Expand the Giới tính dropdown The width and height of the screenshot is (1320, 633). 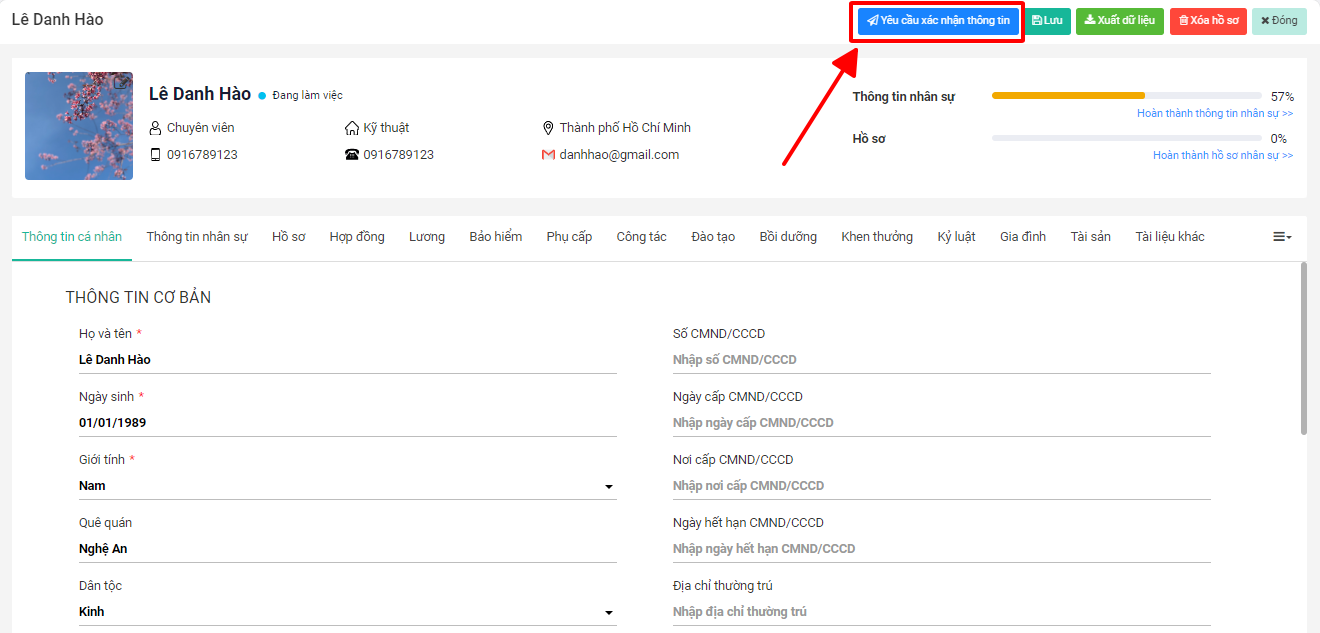click(x=609, y=487)
